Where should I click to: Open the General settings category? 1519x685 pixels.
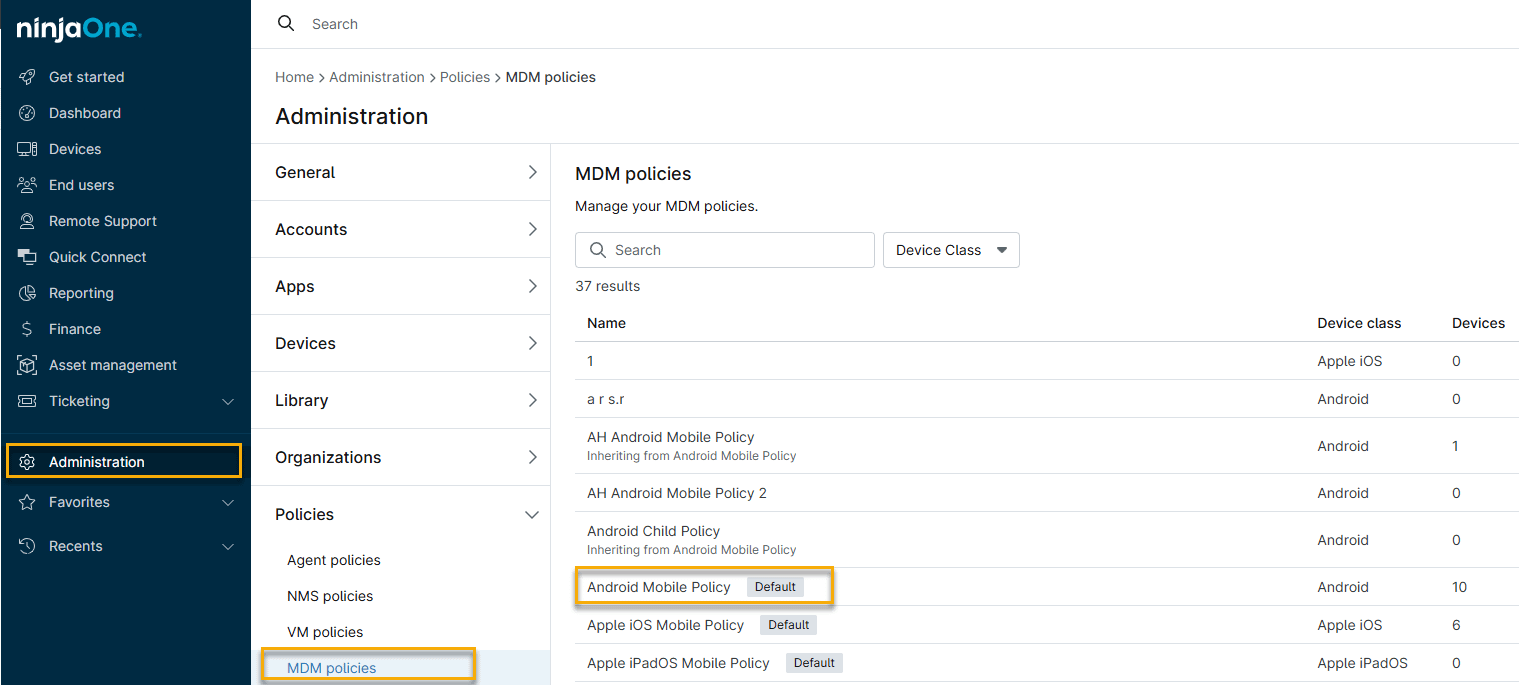(400, 172)
